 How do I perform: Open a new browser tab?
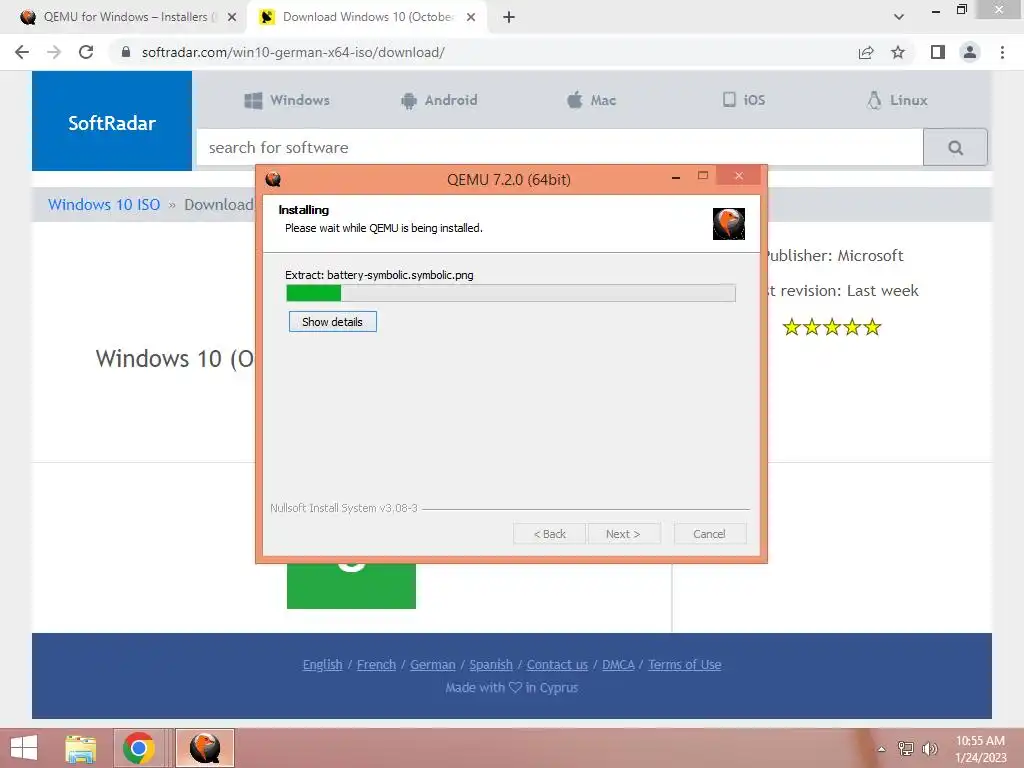coord(509,17)
